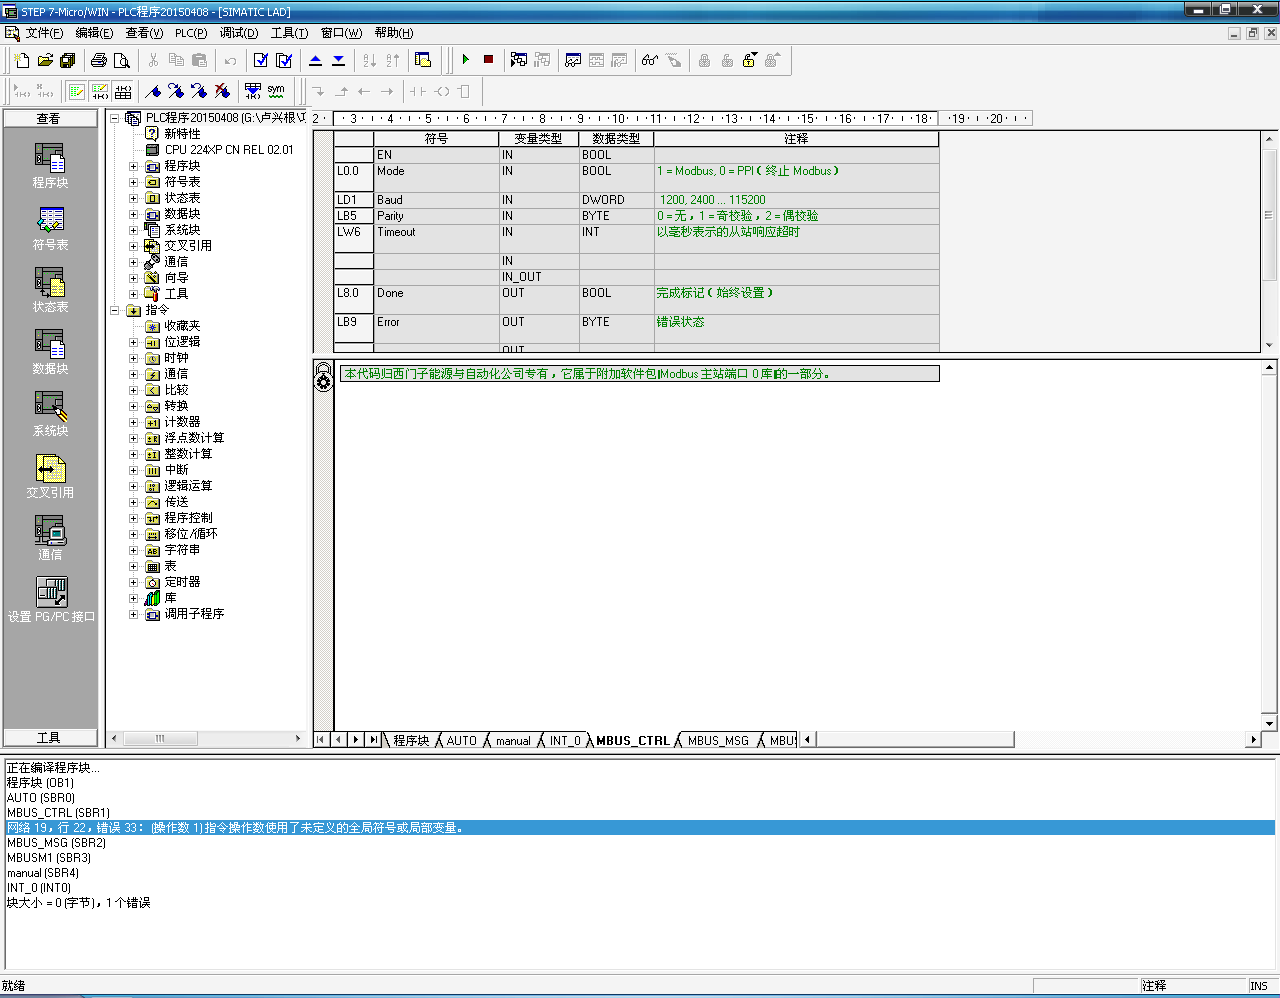The image size is (1280, 998).
Task: Switch to the INT_0 tab
Action: [565, 741]
